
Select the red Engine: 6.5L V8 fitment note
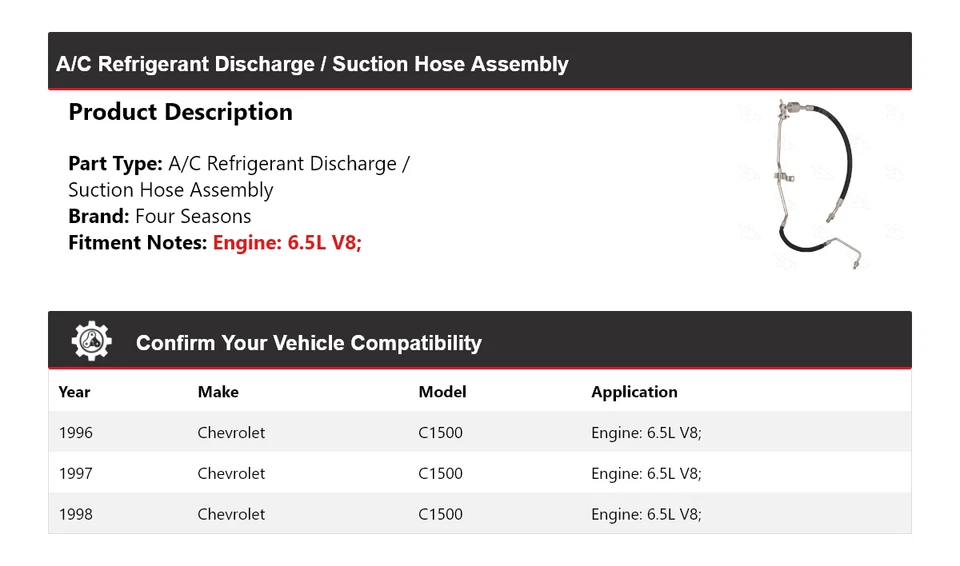click(287, 242)
